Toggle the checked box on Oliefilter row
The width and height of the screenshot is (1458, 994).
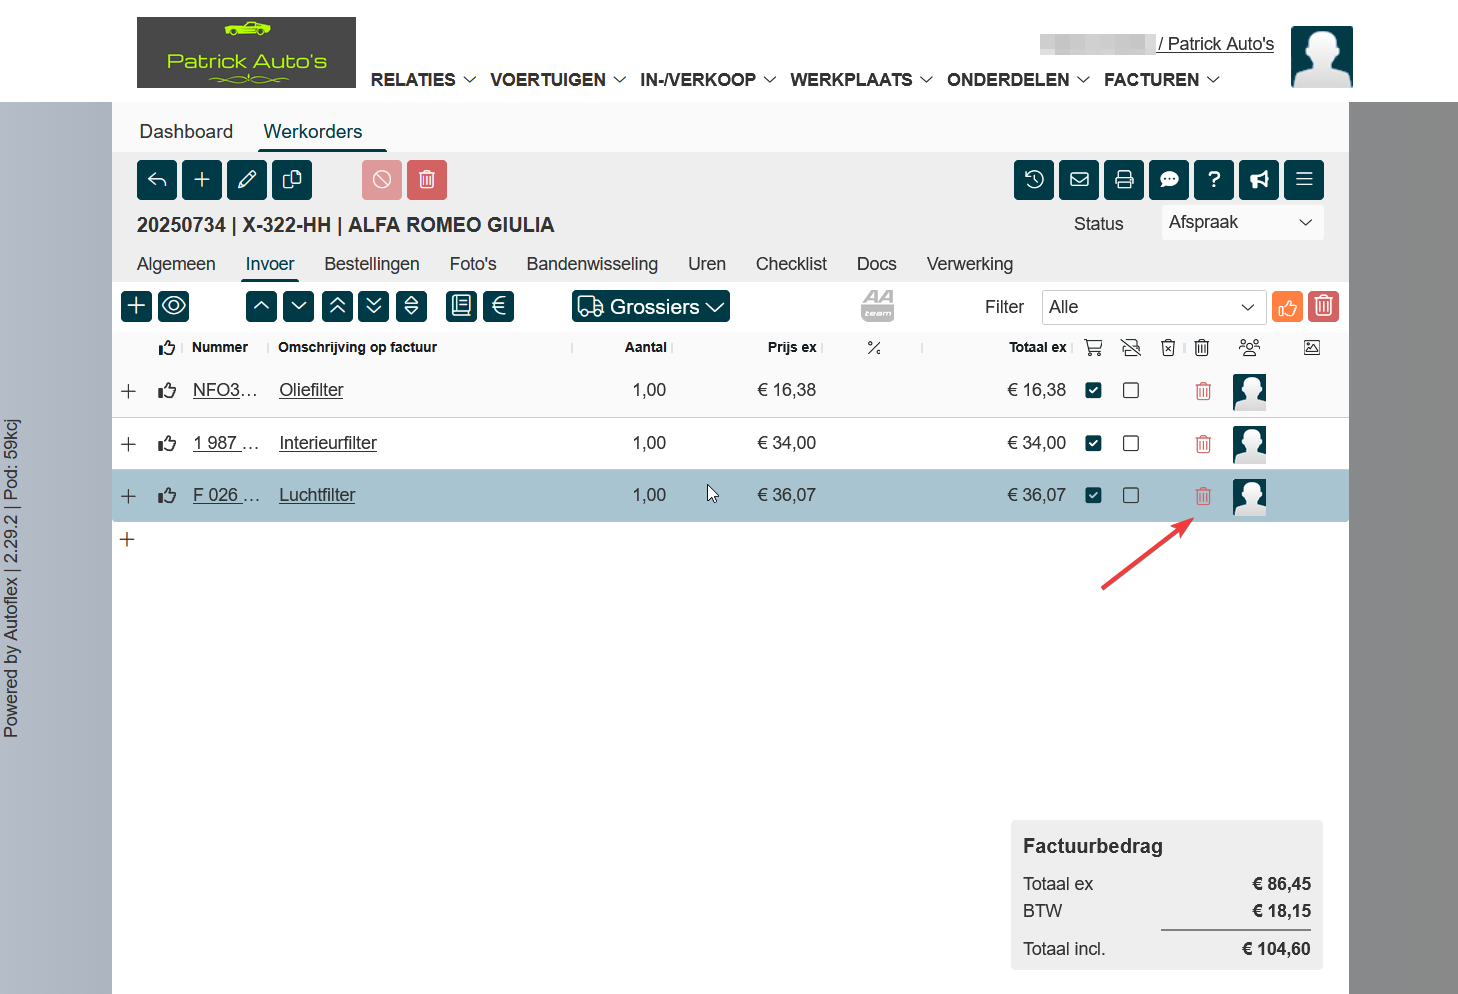coord(1093,390)
